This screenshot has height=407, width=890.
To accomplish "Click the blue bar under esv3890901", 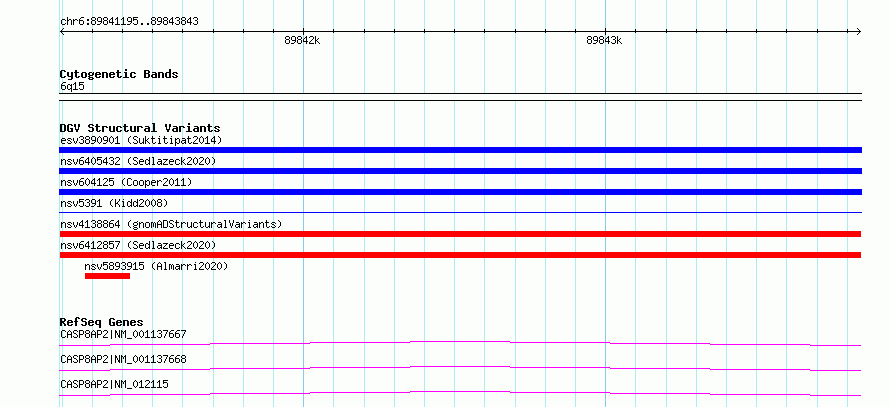I will [x=460, y=150].
